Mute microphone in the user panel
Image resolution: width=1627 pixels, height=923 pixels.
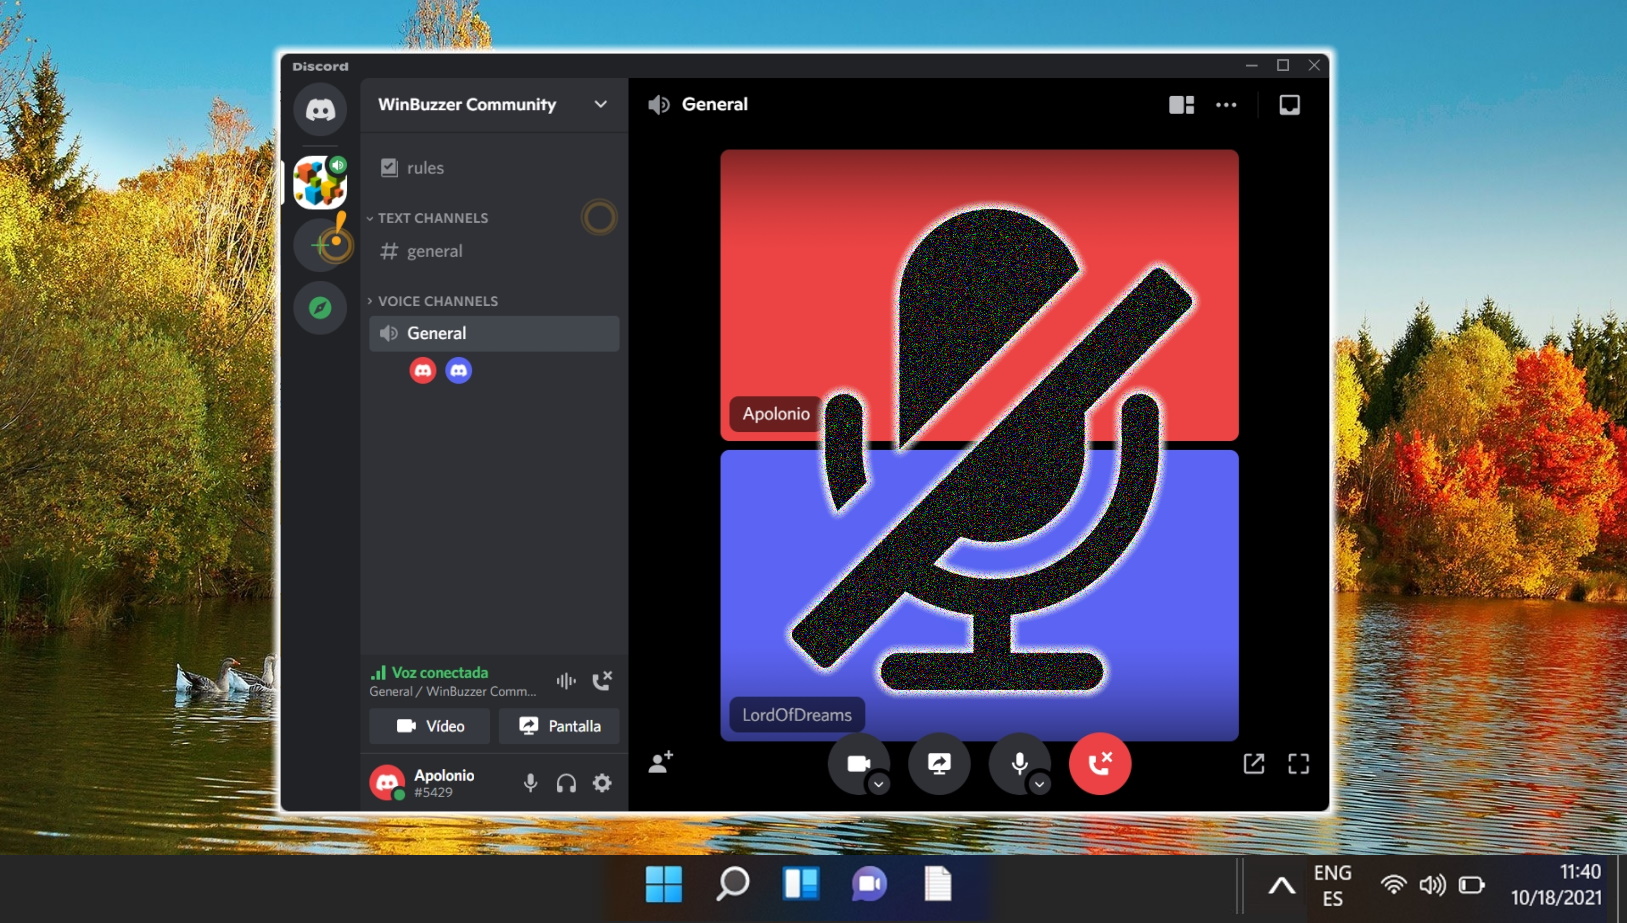[530, 783]
